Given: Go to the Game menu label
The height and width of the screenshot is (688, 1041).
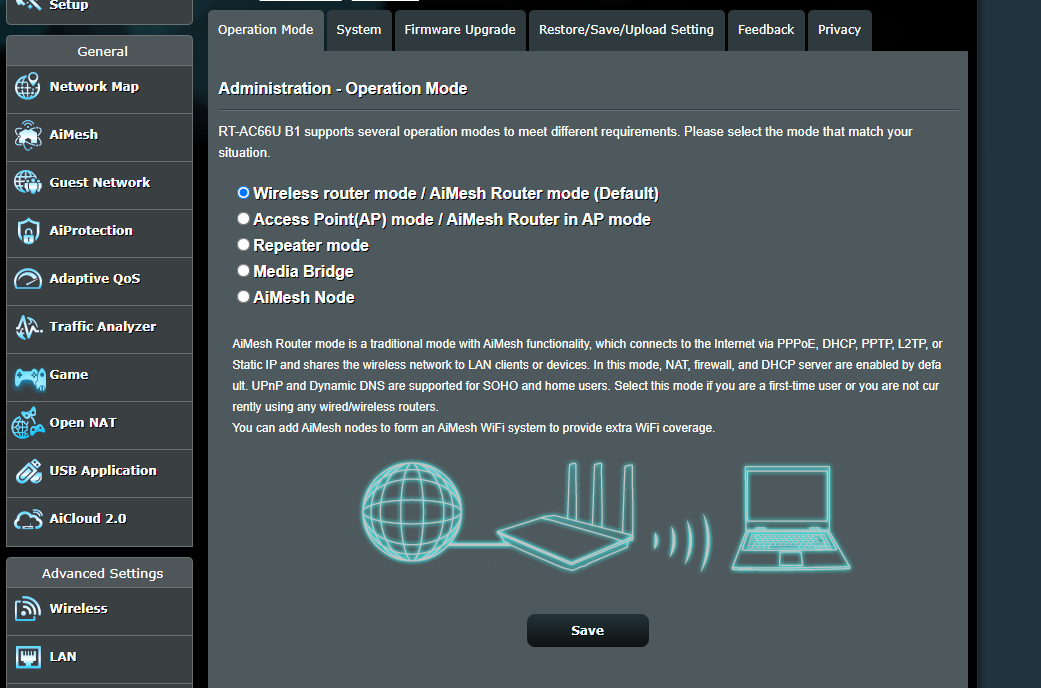Looking at the screenshot, I should 69,375.
